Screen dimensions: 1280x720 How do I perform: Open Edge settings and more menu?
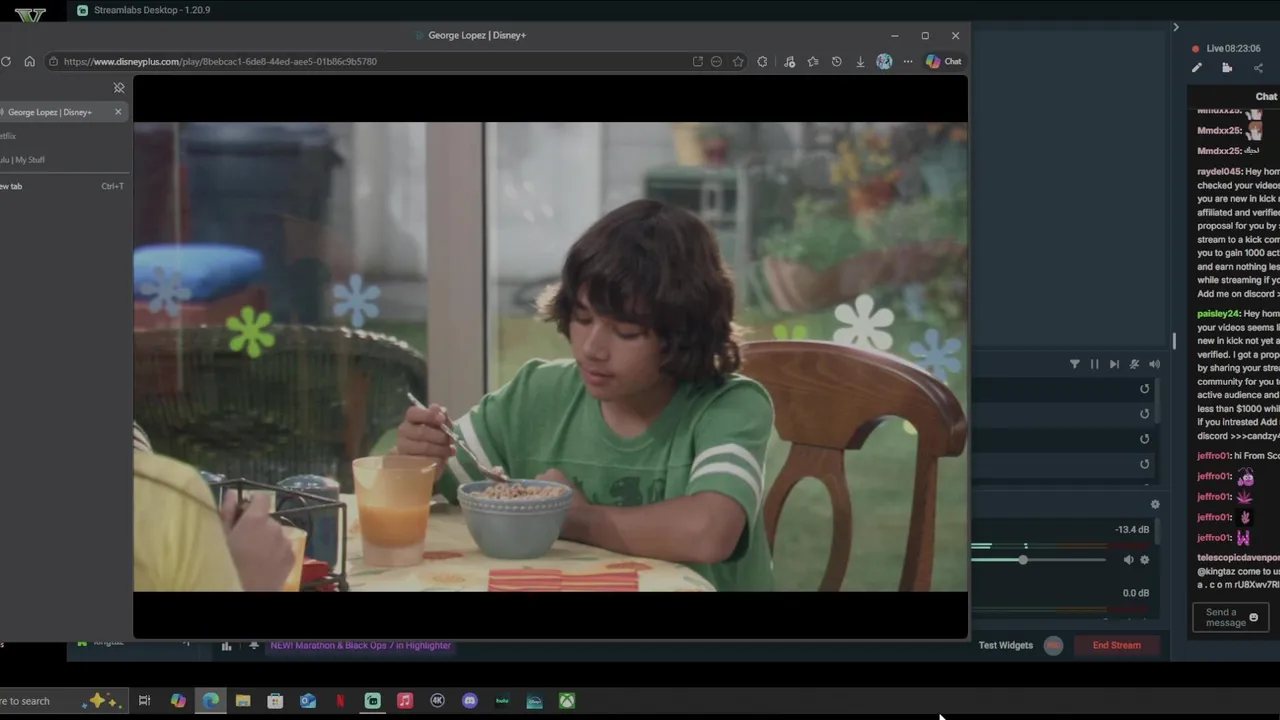point(908,61)
